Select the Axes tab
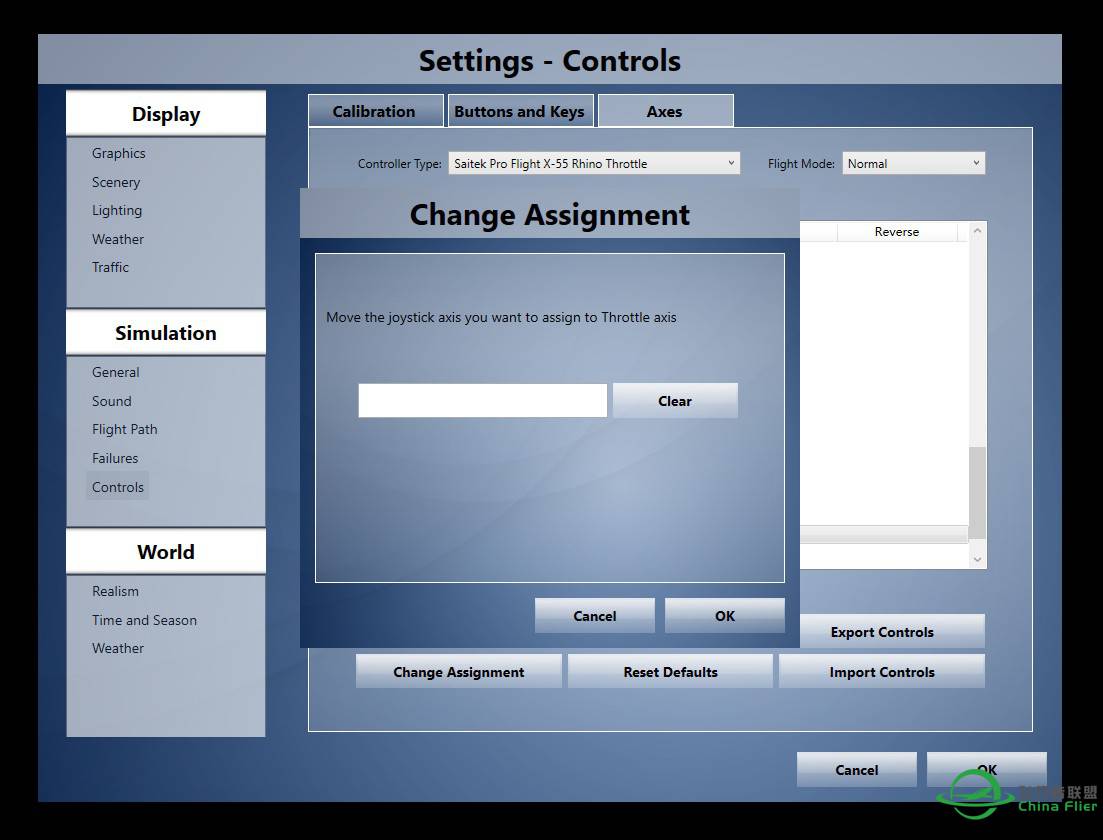This screenshot has height=840, width=1103. (x=665, y=111)
